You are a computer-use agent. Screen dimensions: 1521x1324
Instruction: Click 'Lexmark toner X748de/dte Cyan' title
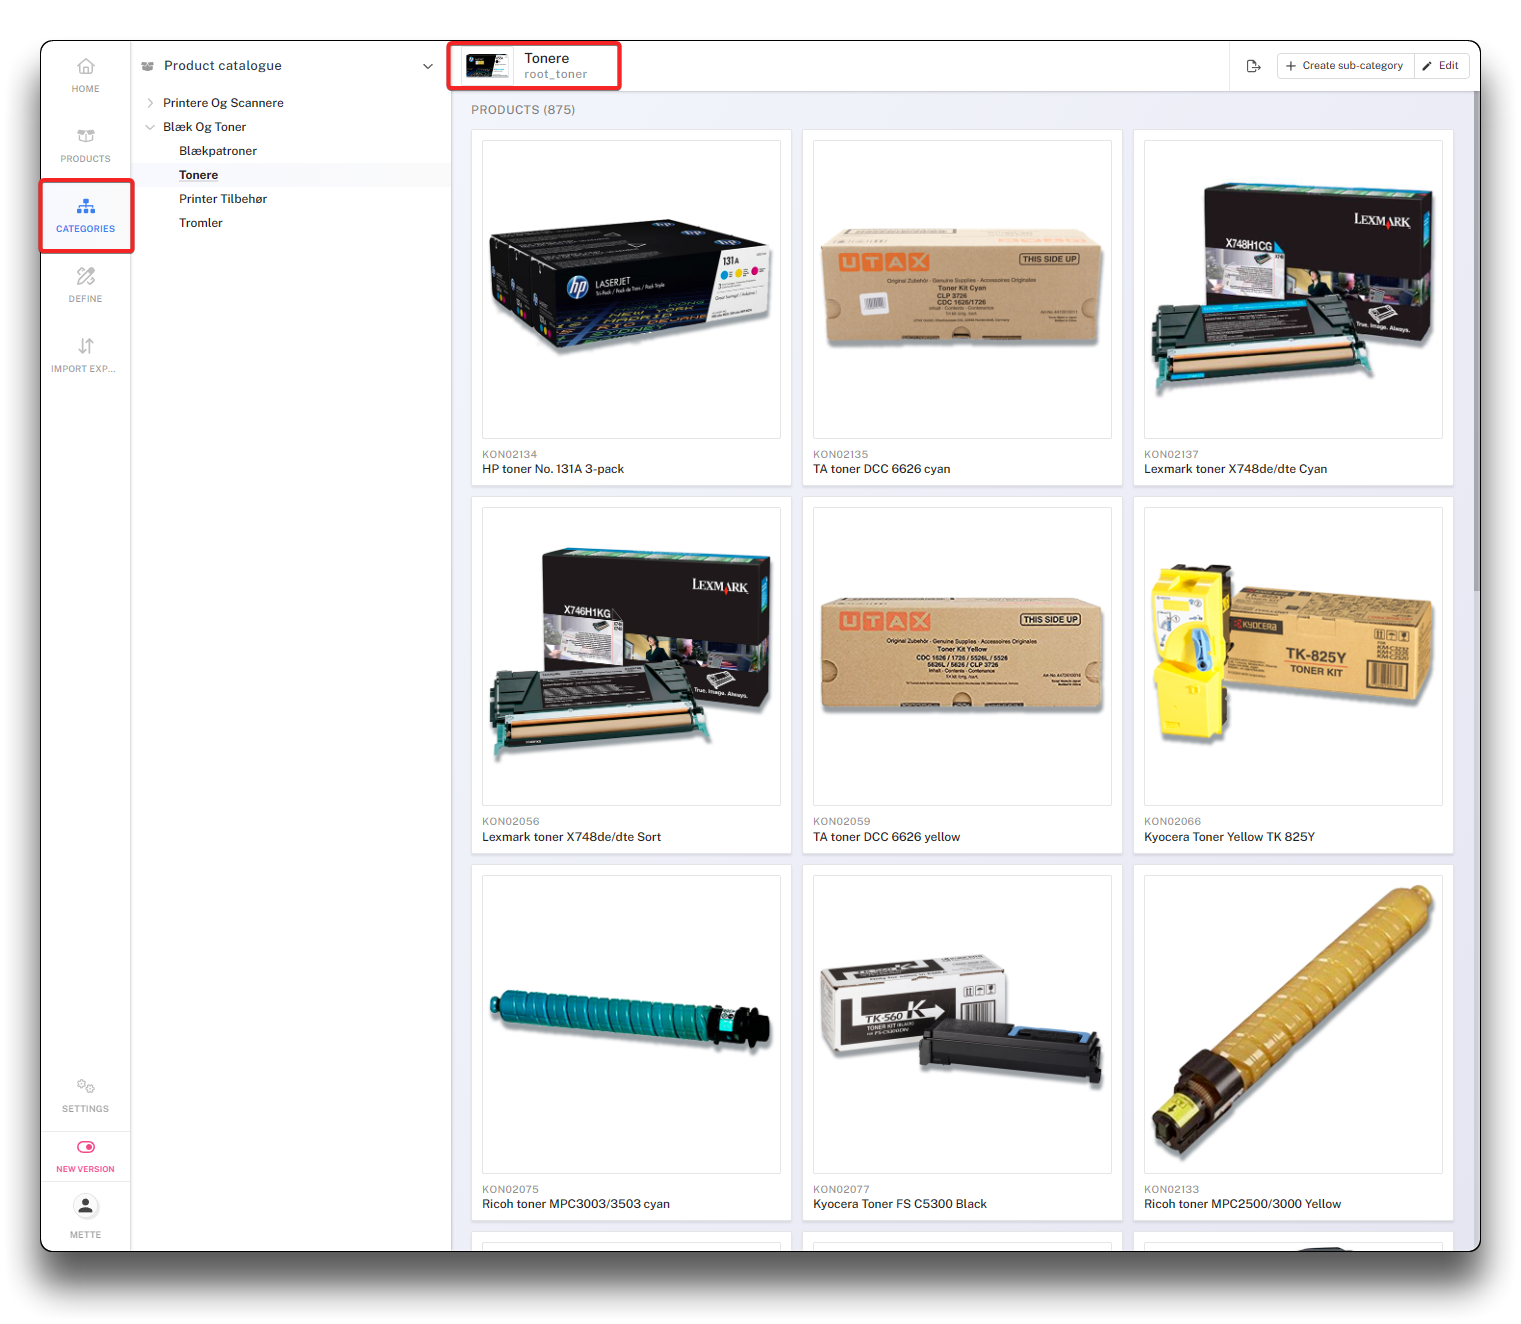pos(1236,469)
